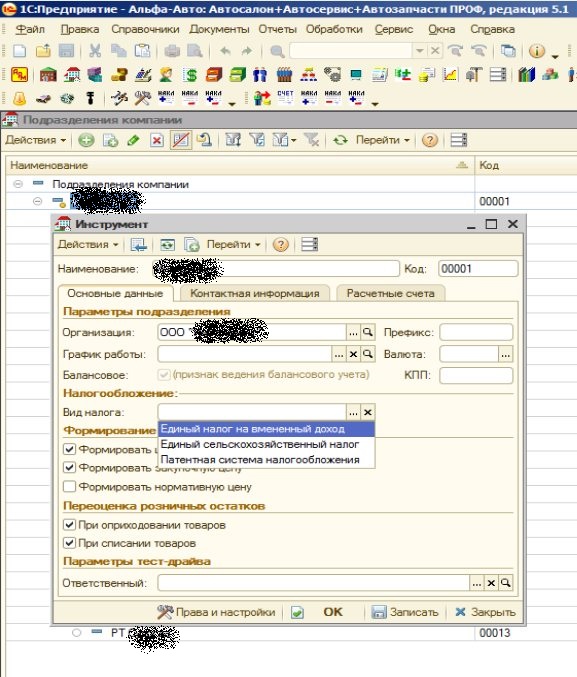Choose Патентная система налогообложения
Viewport: 577px width, 677px height.
(266, 460)
